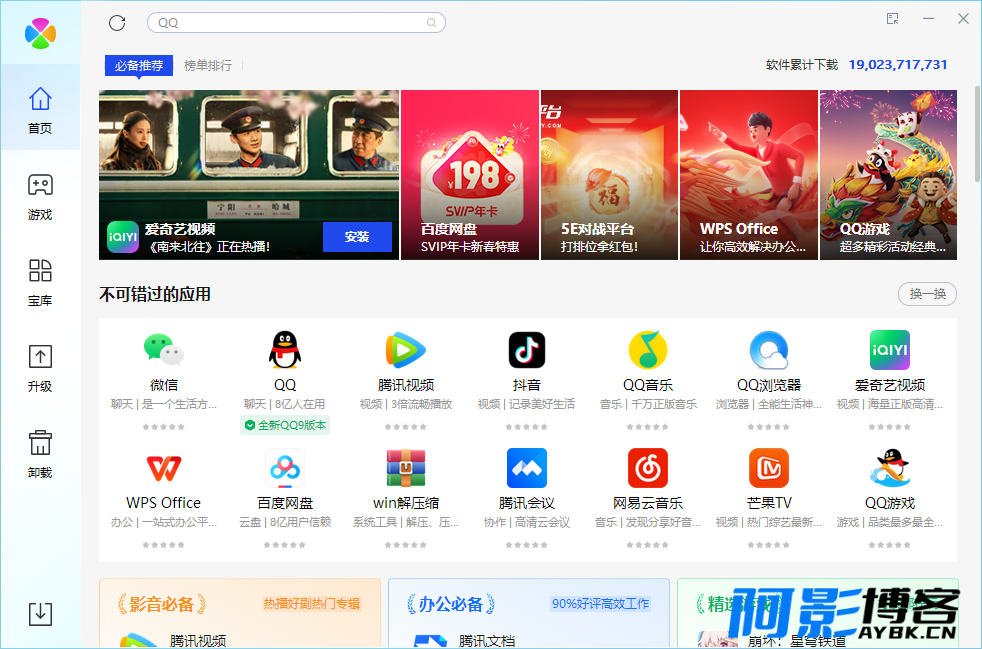Screen dimensions: 982x649
Task: Select the win解压缩 app icon
Action: pos(406,468)
